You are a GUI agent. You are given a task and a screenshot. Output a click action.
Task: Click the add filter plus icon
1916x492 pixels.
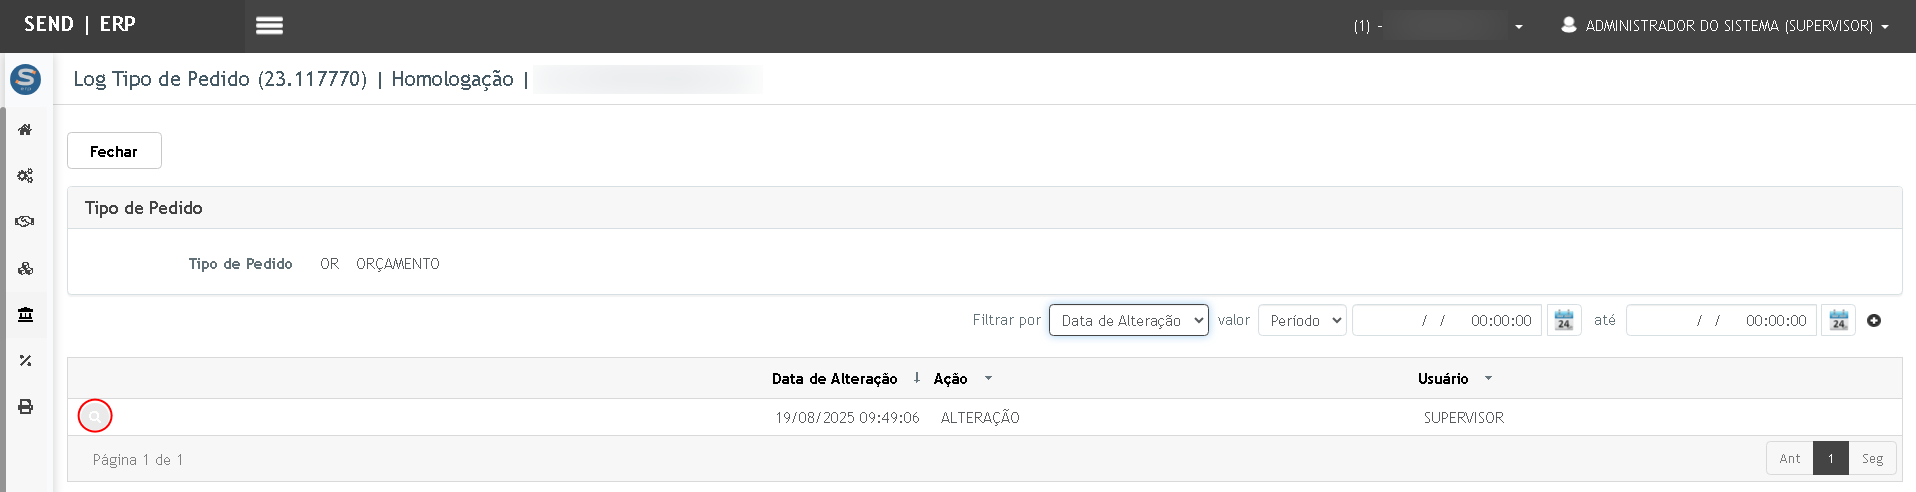(x=1874, y=320)
